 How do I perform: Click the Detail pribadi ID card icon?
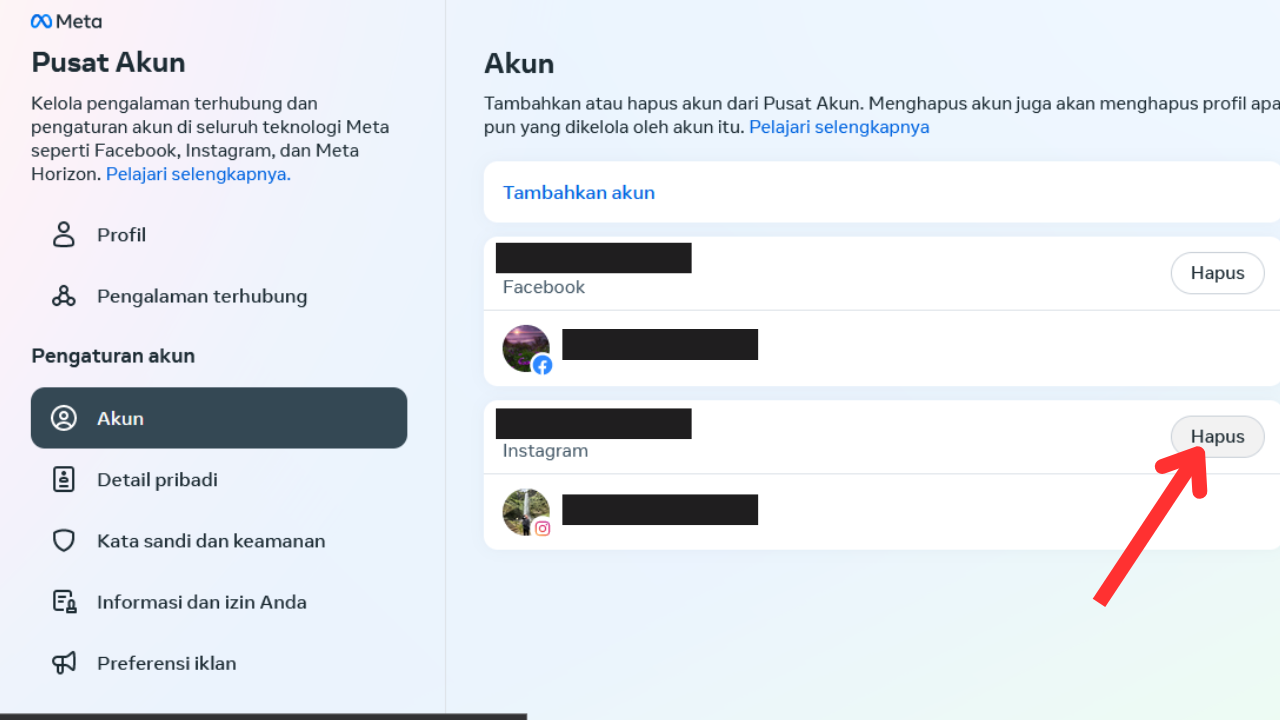point(64,479)
